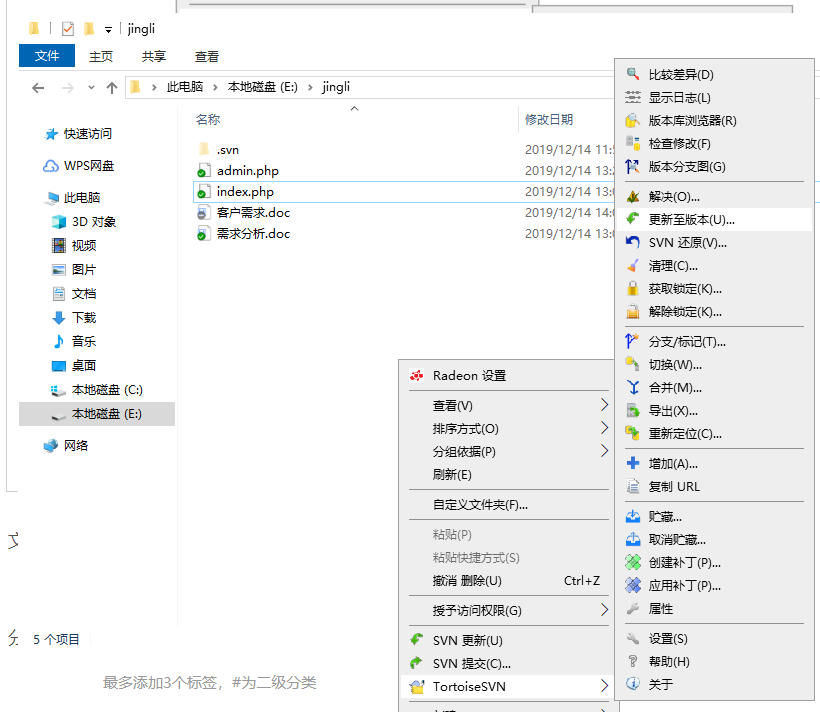Click the Relocate (重新定位) icon
Image resolution: width=820 pixels, height=712 pixels.
point(633,433)
